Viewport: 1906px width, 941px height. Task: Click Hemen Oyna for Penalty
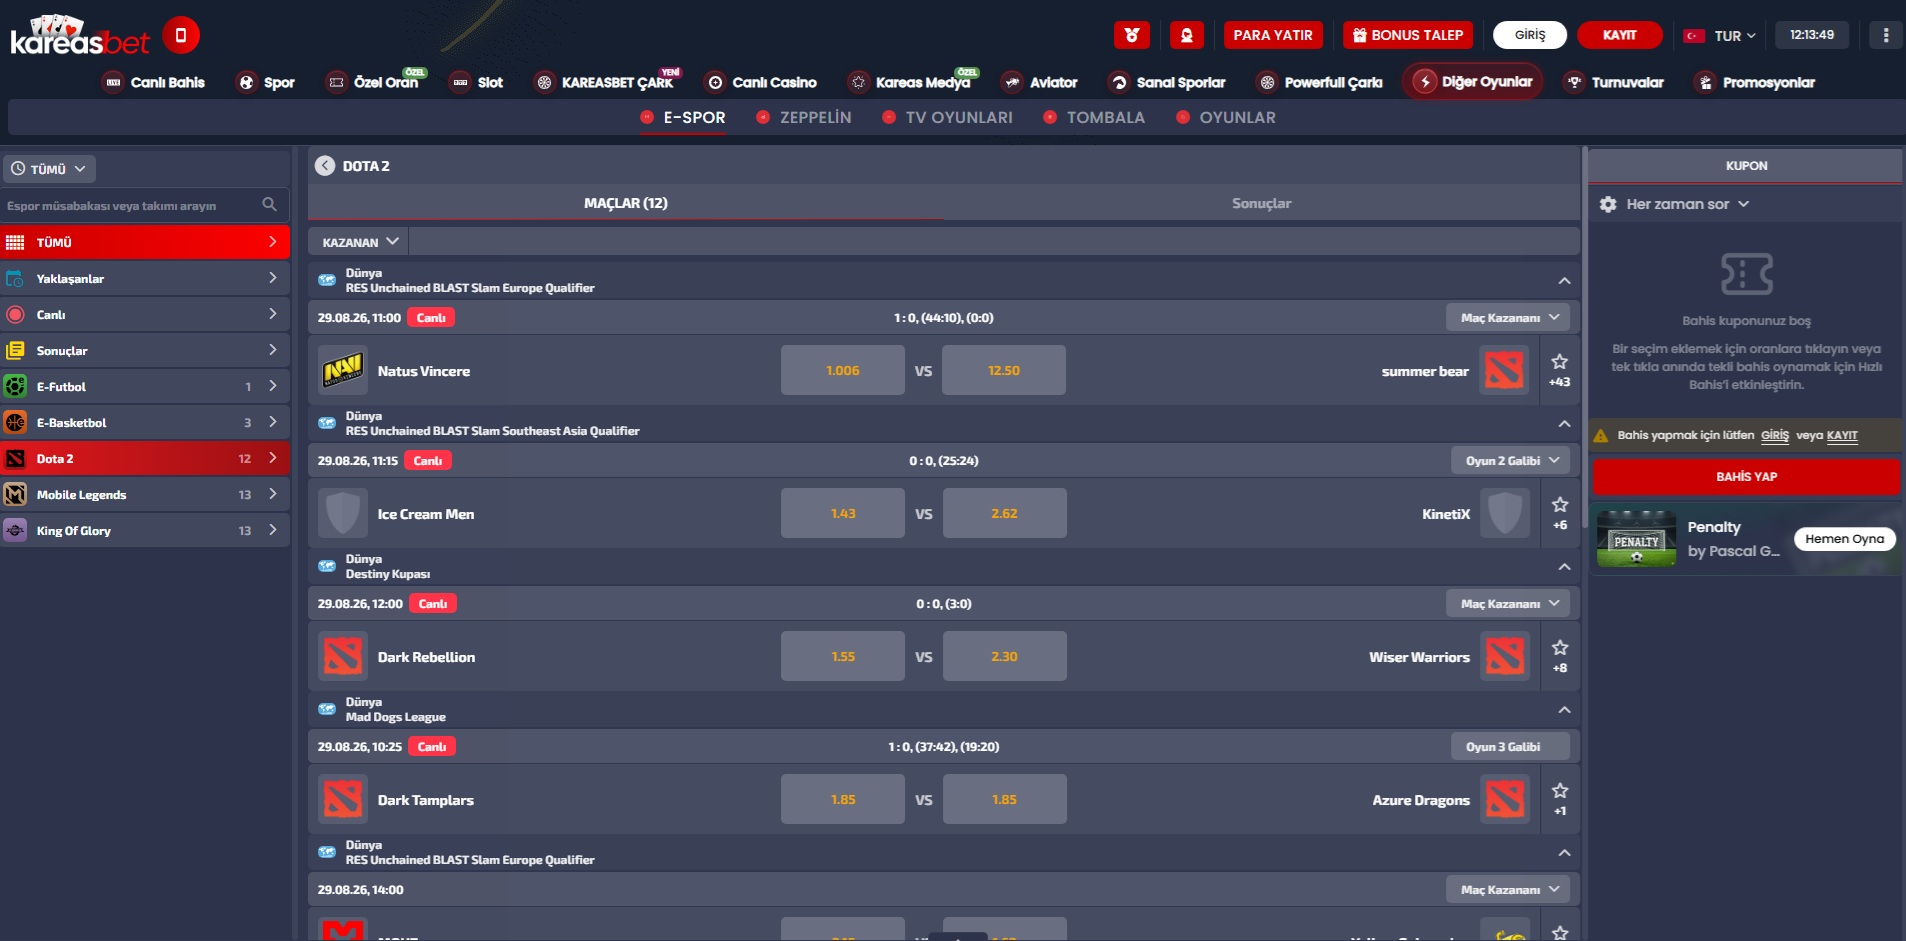point(1845,539)
